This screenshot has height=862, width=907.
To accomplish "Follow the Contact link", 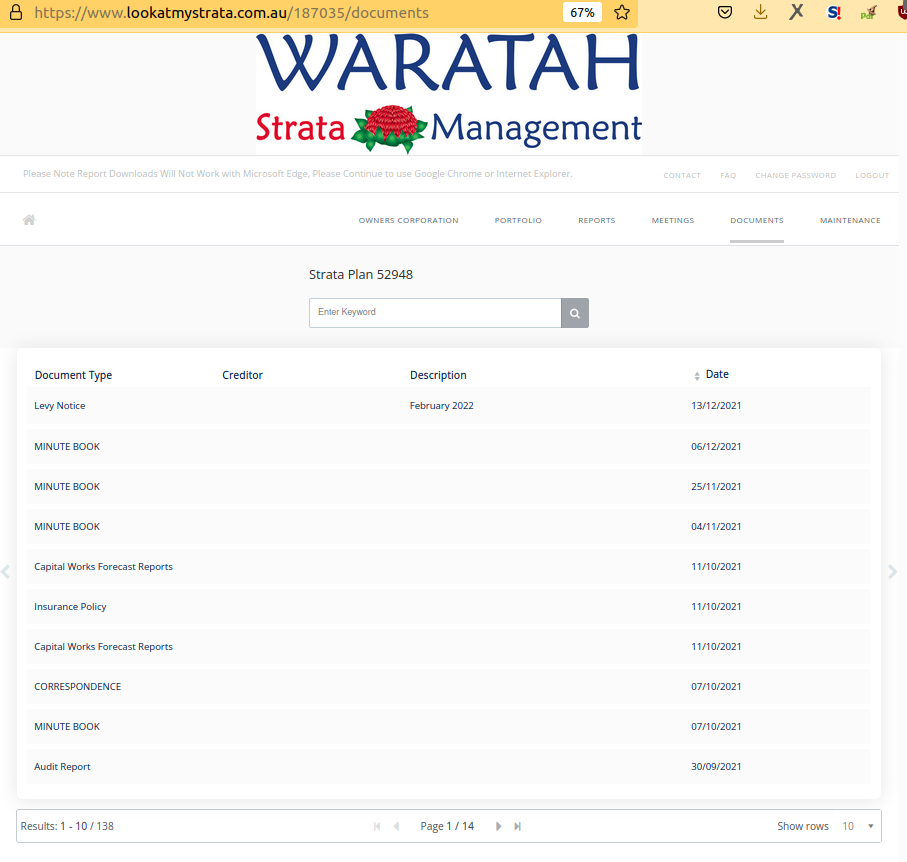I will click(682, 175).
